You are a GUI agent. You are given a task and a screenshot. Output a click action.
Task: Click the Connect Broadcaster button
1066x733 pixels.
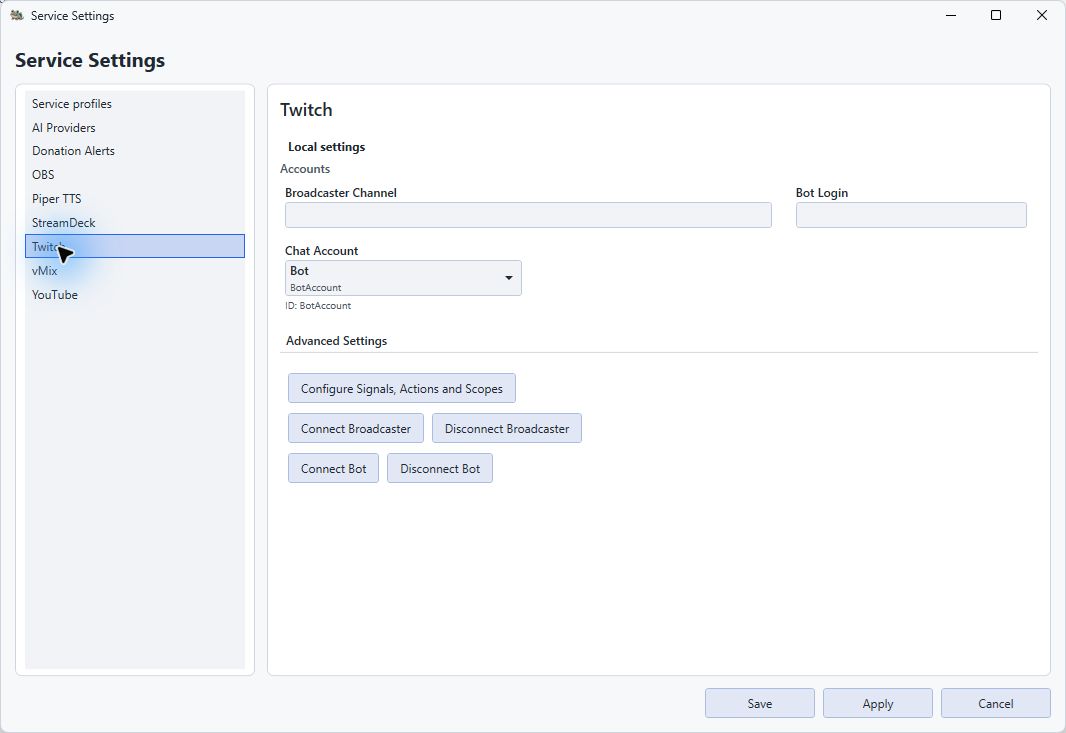(356, 428)
